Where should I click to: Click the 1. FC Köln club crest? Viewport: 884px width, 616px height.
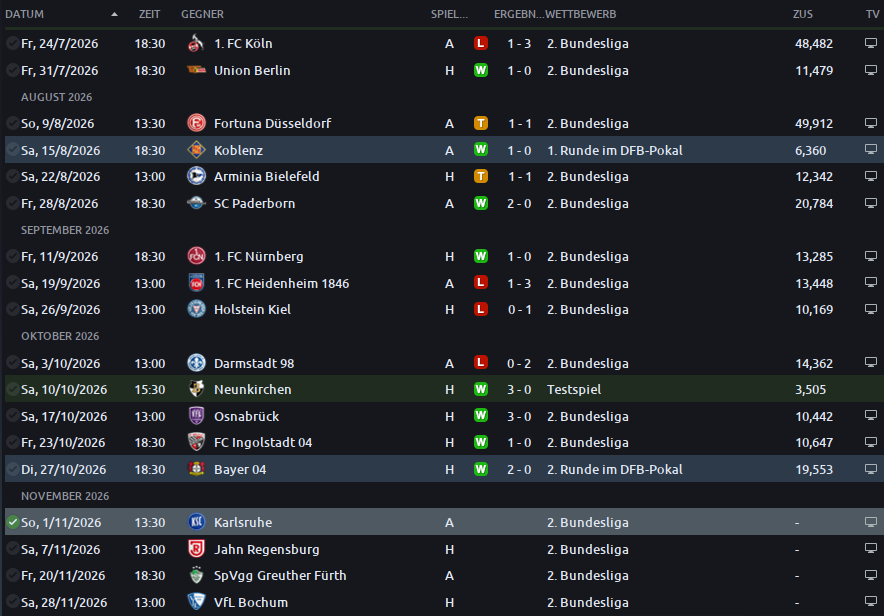pyautogui.click(x=196, y=43)
